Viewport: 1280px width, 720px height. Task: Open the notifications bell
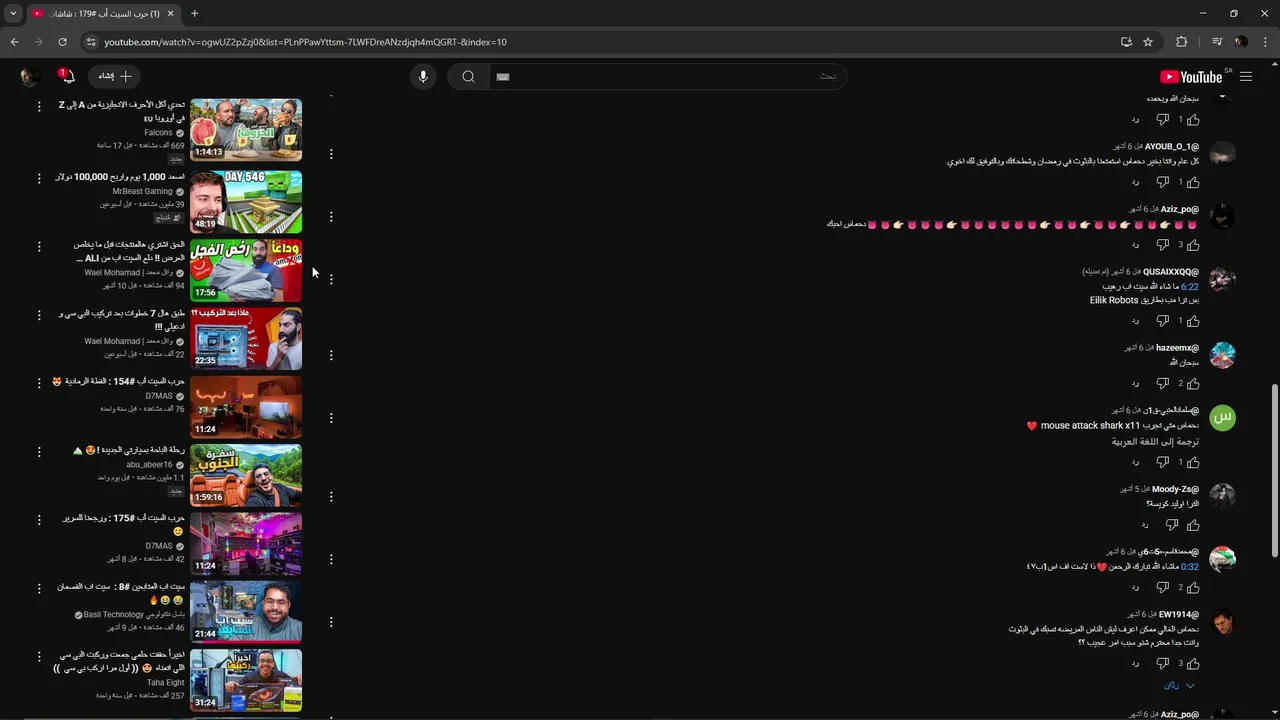67,77
